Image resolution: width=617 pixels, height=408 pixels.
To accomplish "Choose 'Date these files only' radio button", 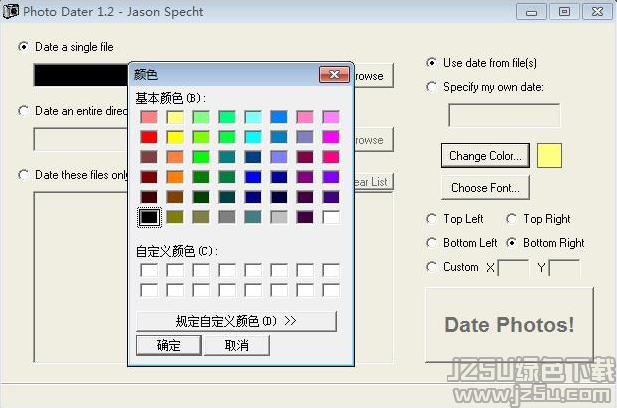I will point(24,175).
